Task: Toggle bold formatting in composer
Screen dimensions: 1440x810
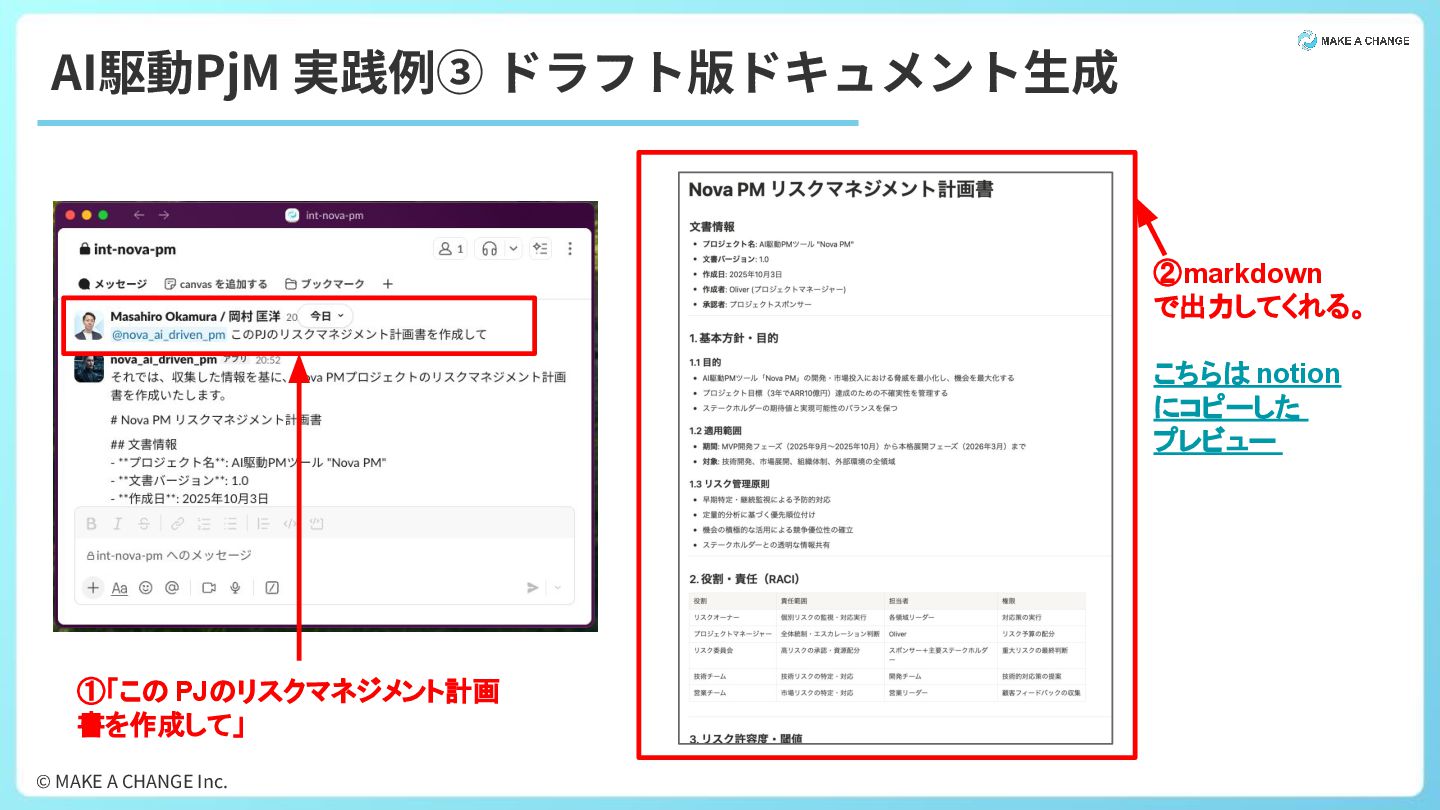Action: pyautogui.click(x=91, y=523)
